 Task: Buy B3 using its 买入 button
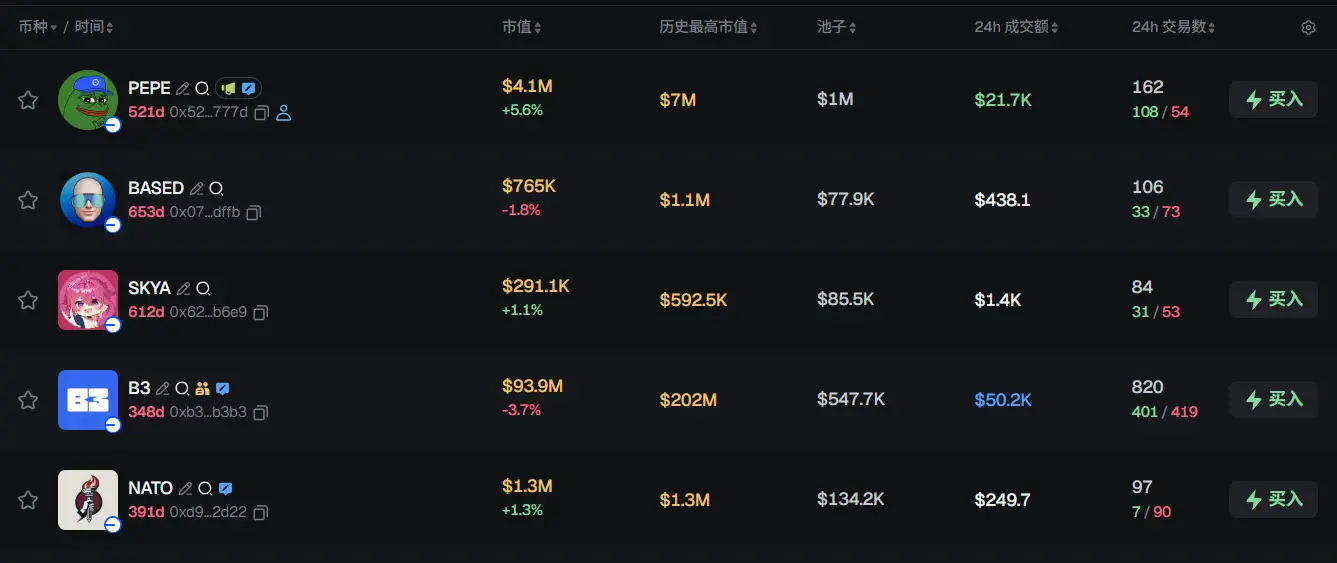tap(1273, 400)
